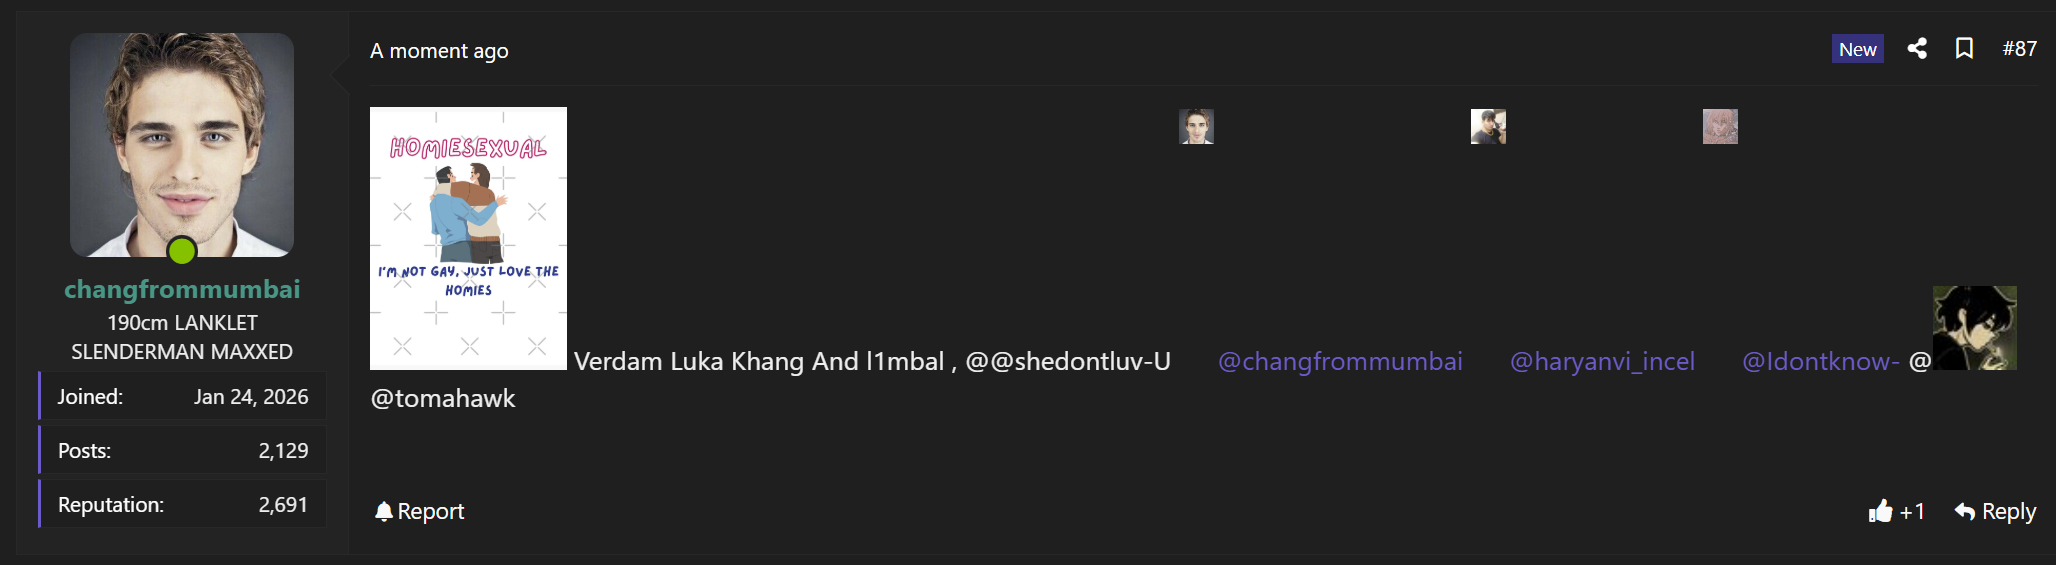
Task: Click the Report bell icon
Action: [383, 511]
